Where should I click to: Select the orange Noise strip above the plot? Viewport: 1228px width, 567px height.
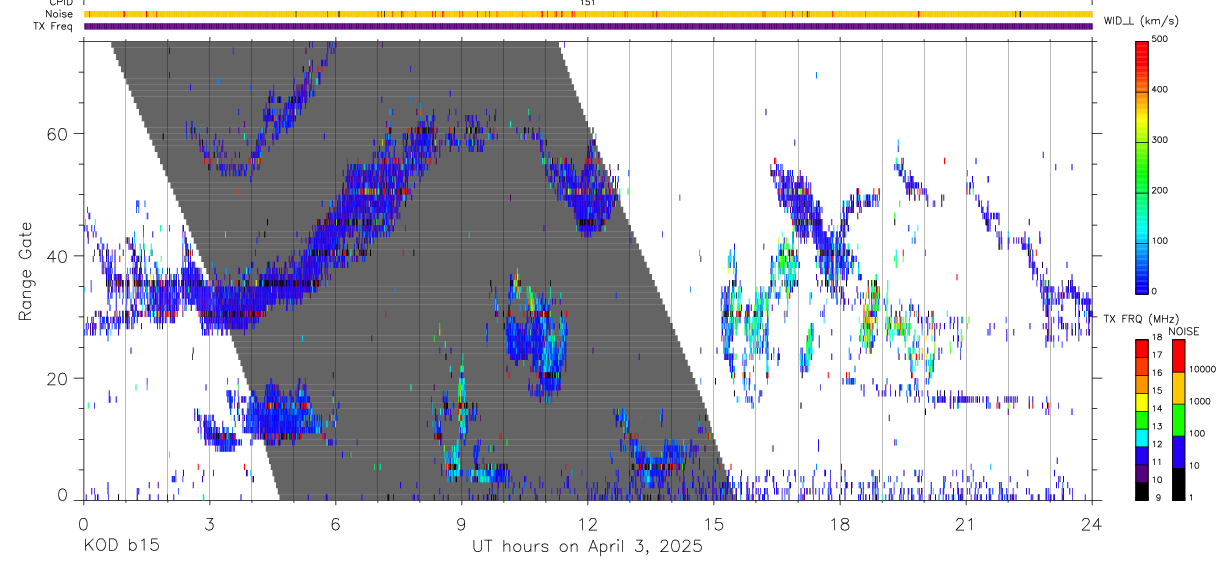pyautogui.click(x=588, y=14)
